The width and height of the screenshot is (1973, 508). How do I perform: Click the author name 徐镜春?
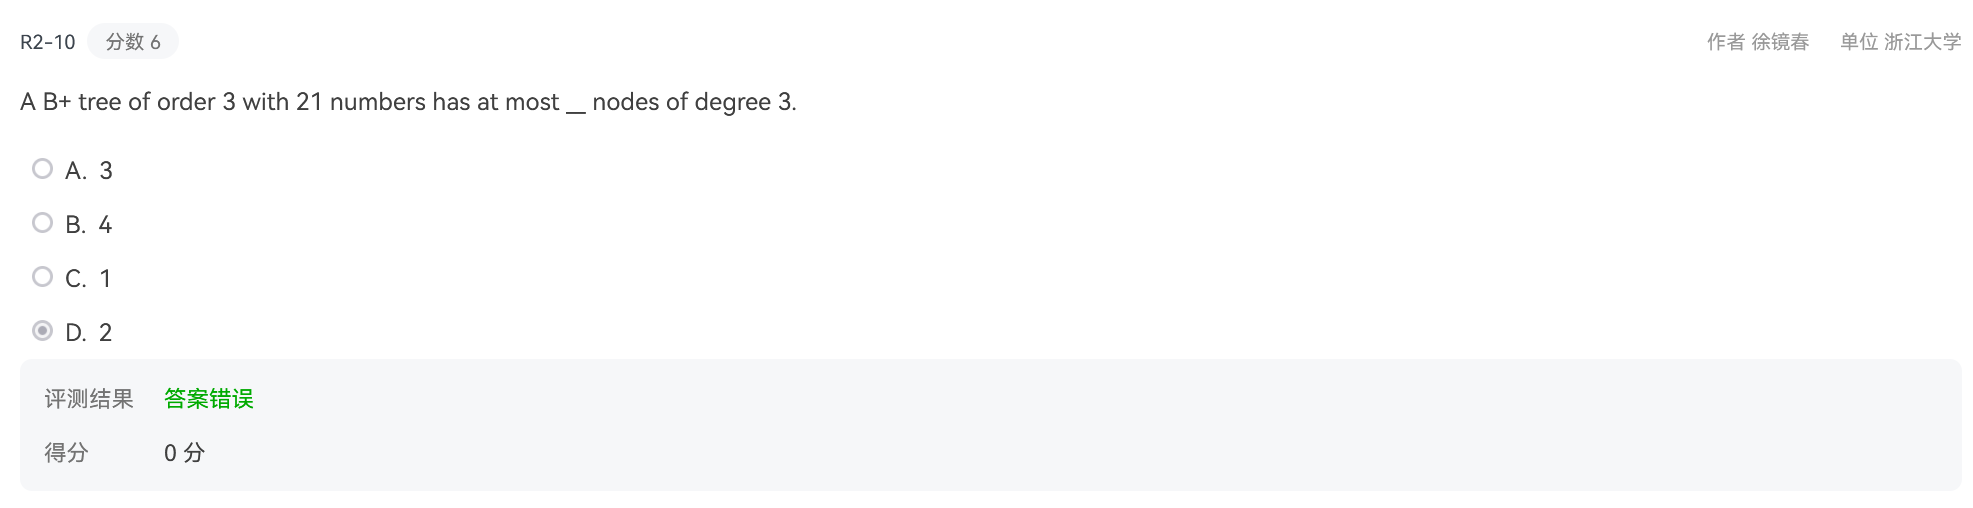tap(1780, 42)
